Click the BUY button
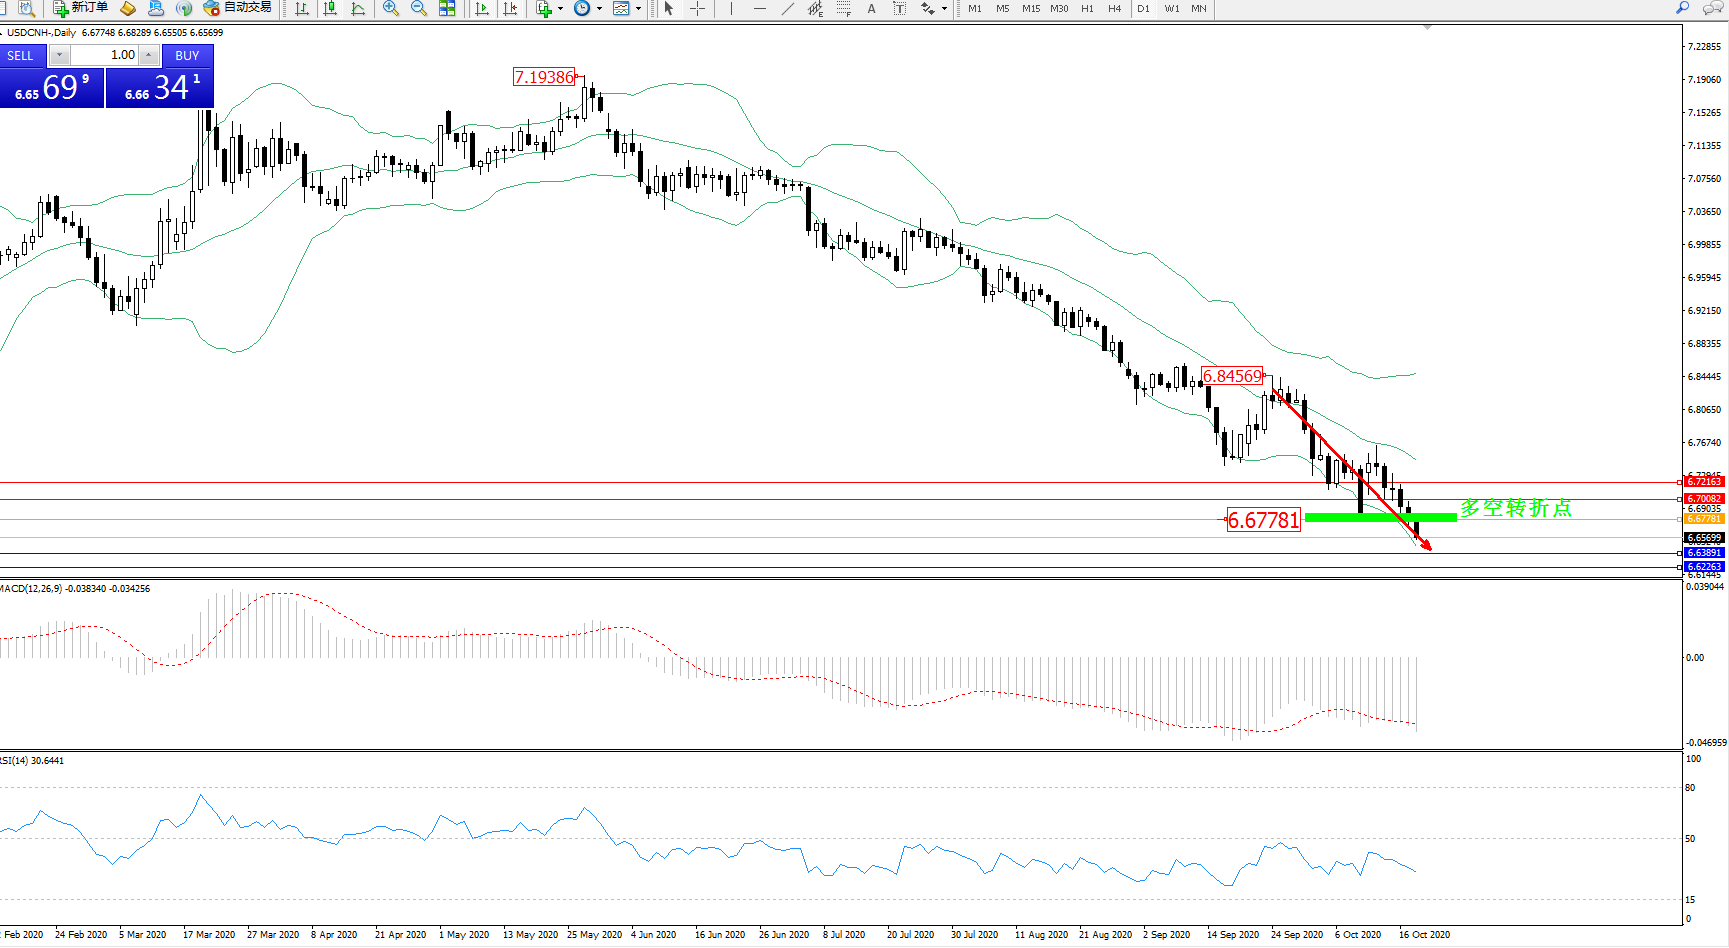 click(x=187, y=56)
